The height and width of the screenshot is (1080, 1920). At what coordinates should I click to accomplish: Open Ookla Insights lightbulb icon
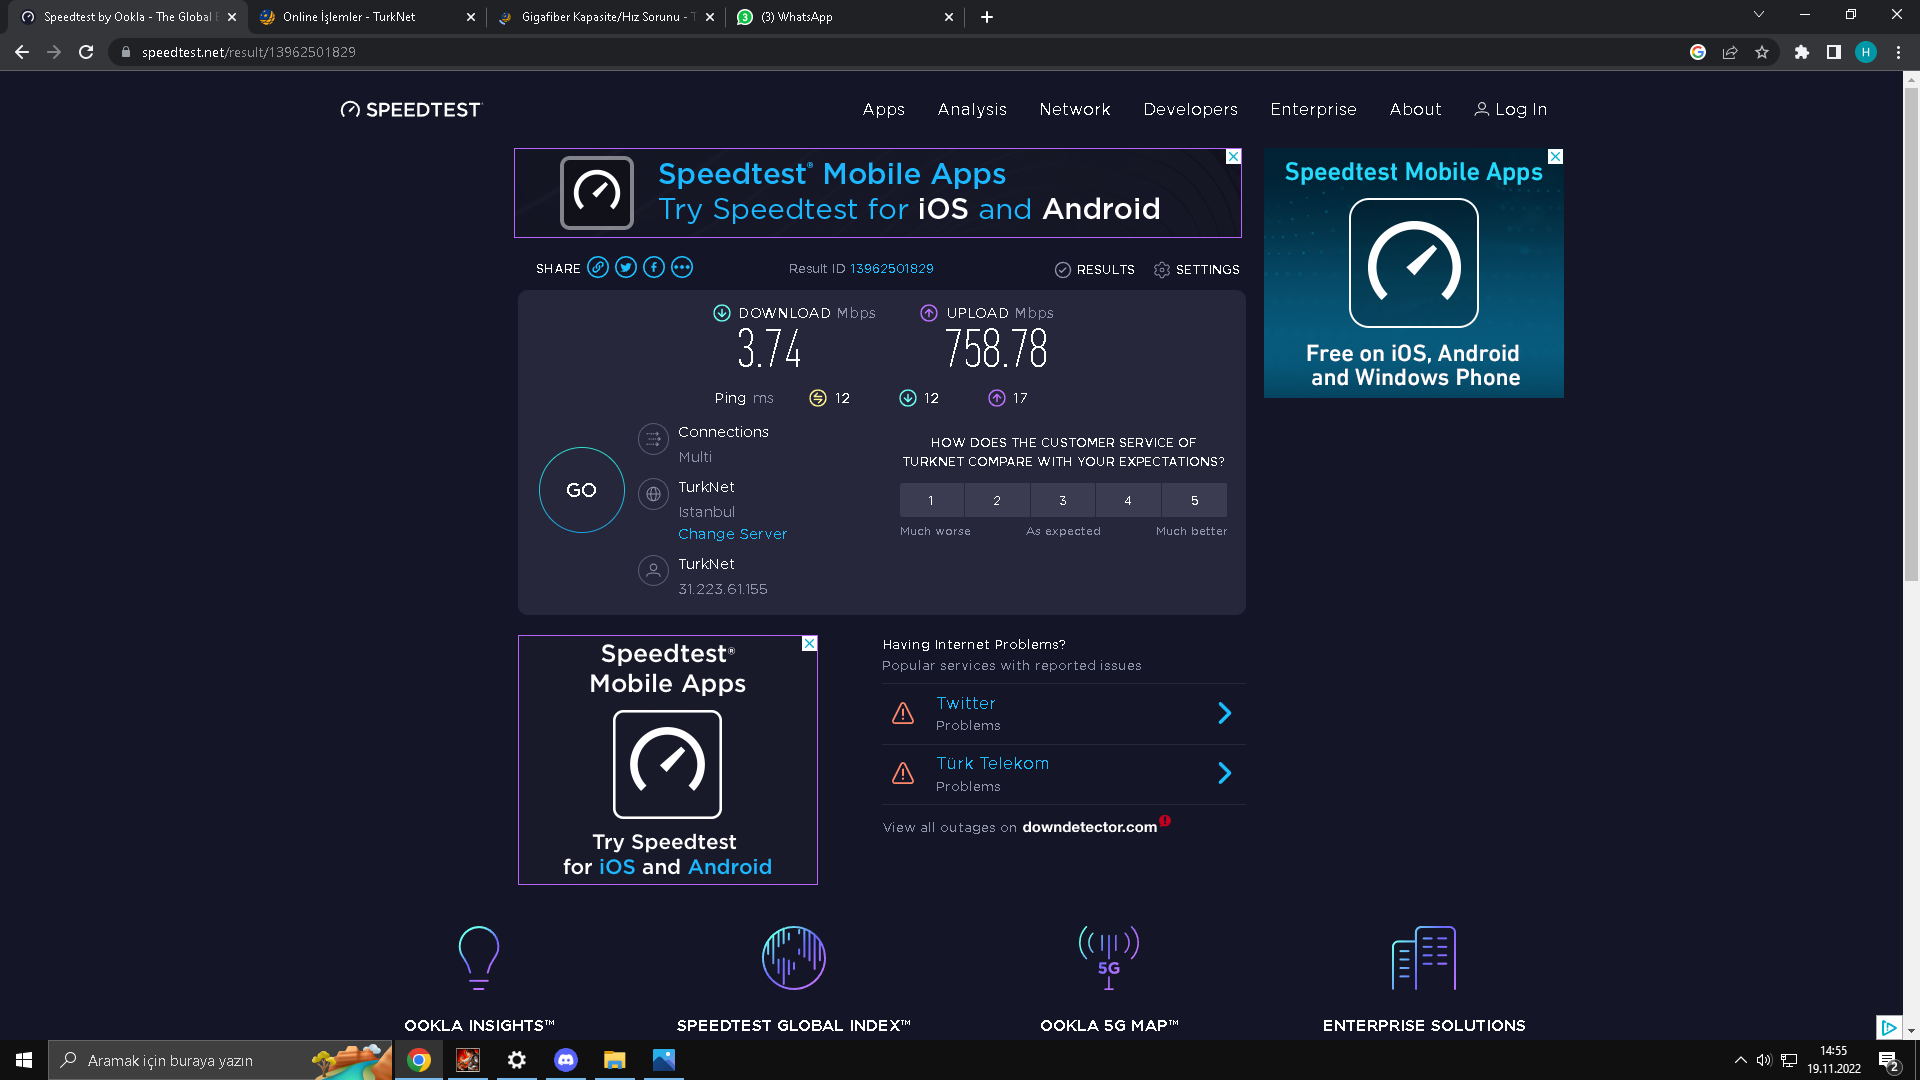[x=479, y=958]
